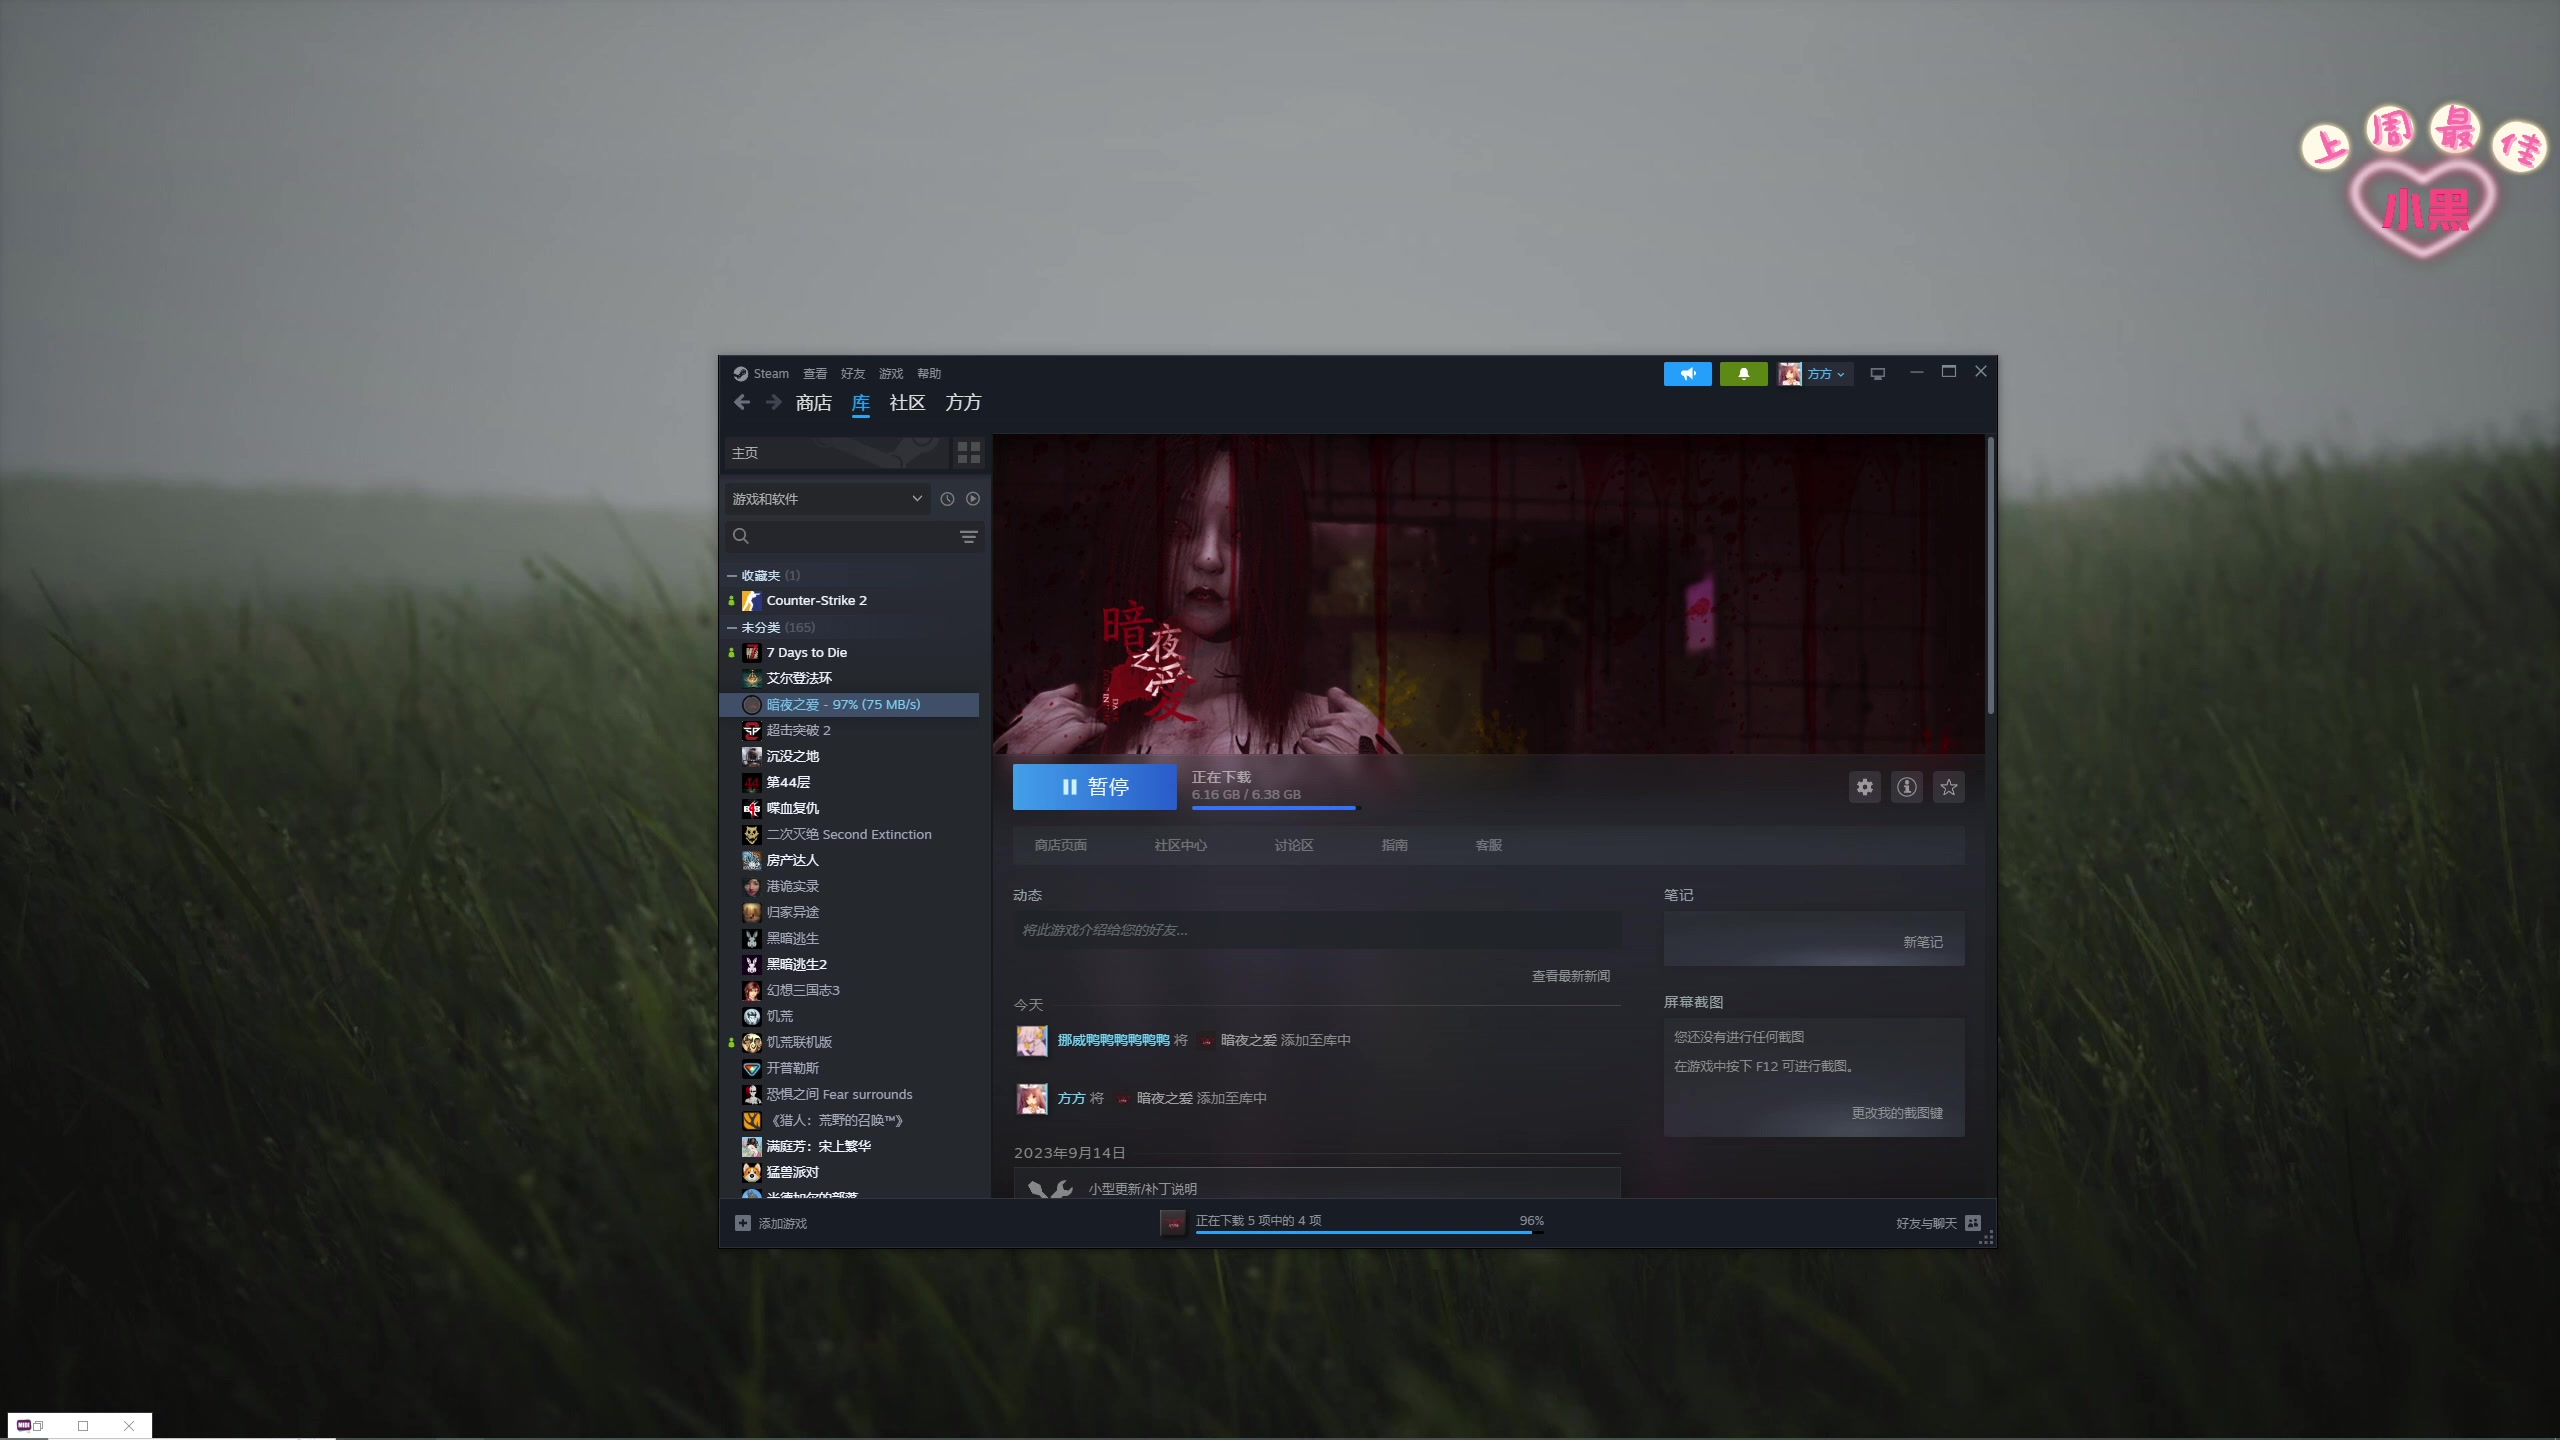The width and height of the screenshot is (2560, 1440).
Task: Sort library by recent activity clock icon
Action: tap(947, 498)
